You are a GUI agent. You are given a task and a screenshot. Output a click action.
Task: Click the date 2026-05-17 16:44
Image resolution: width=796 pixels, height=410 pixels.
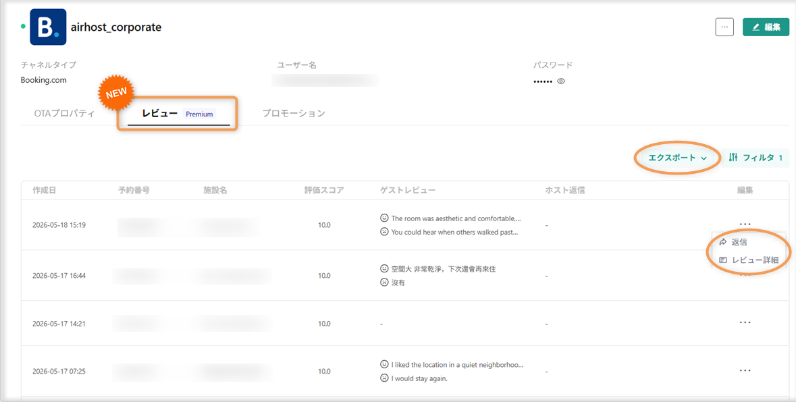click(59, 276)
